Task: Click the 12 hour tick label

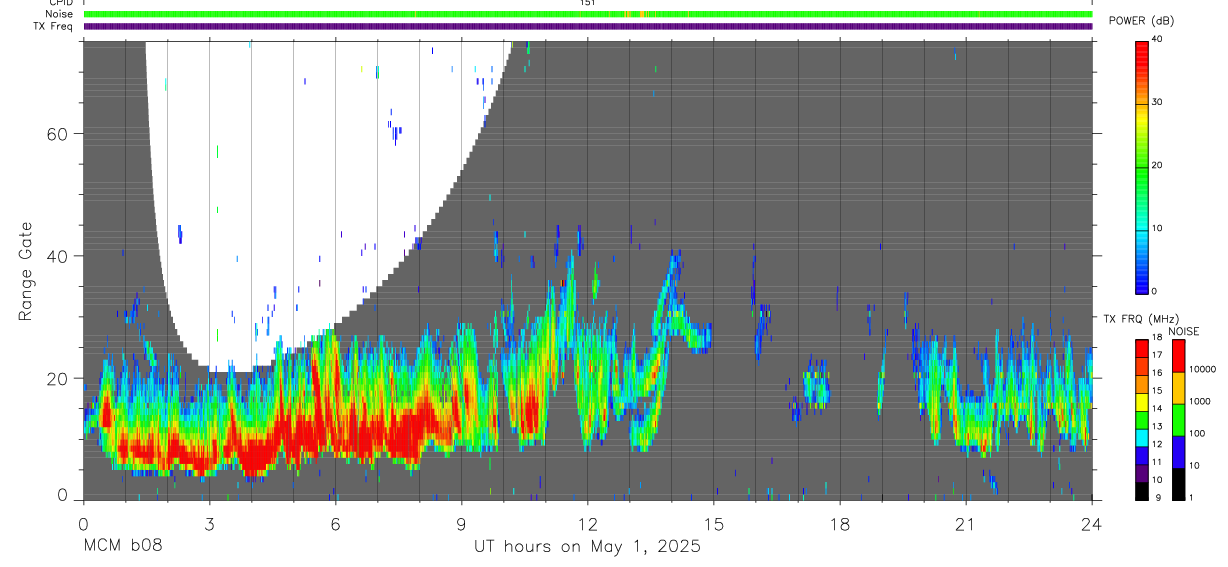Action: click(587, 523)
